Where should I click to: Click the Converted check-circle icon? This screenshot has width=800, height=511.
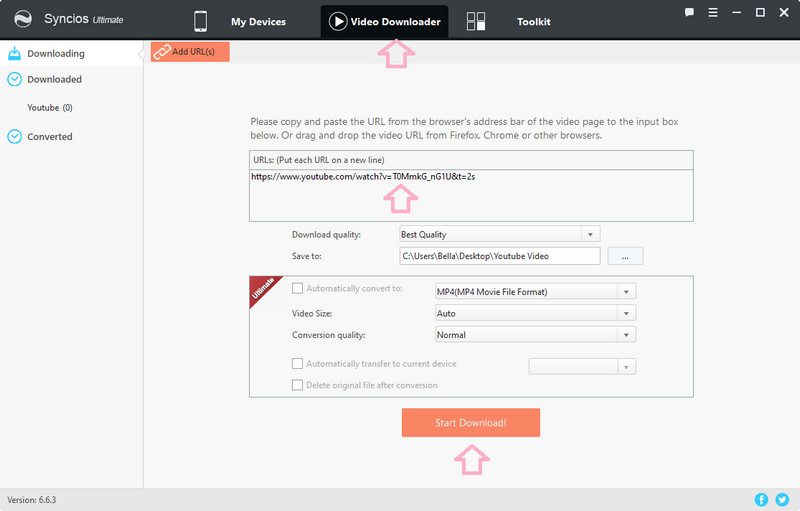pyautogui.click(x=14, y=137)
